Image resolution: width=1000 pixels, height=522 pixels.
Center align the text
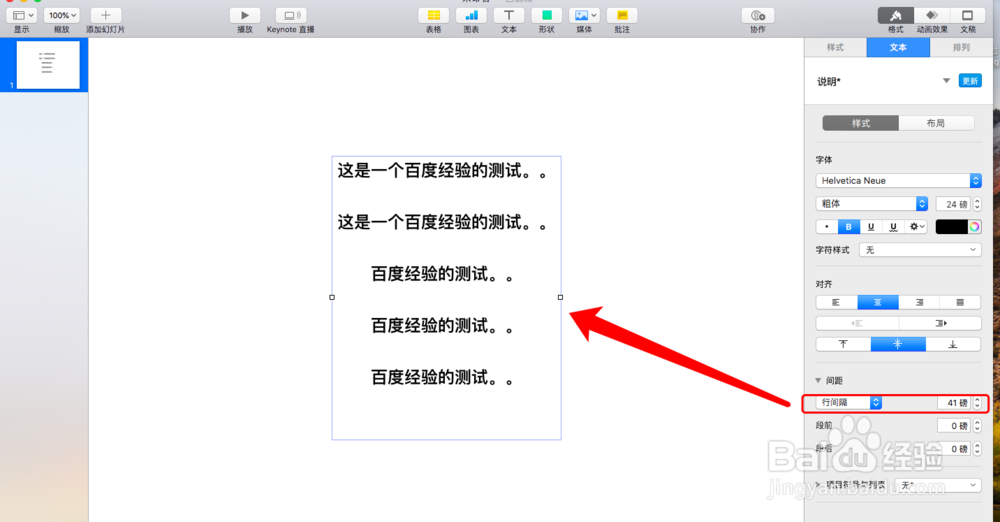click(x=878, y=302)
